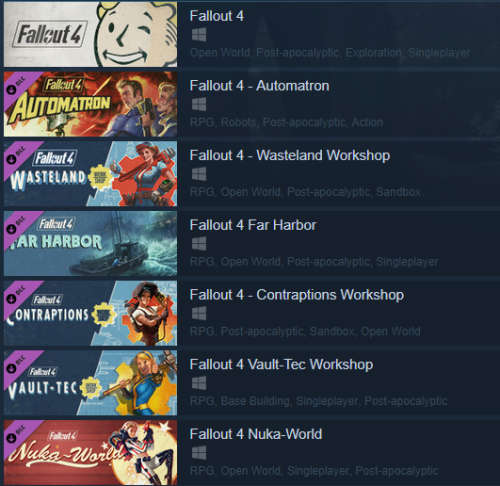
Task: Click the DLC badge on the Far Harbor banner
Action: click(x=17, y=225)
